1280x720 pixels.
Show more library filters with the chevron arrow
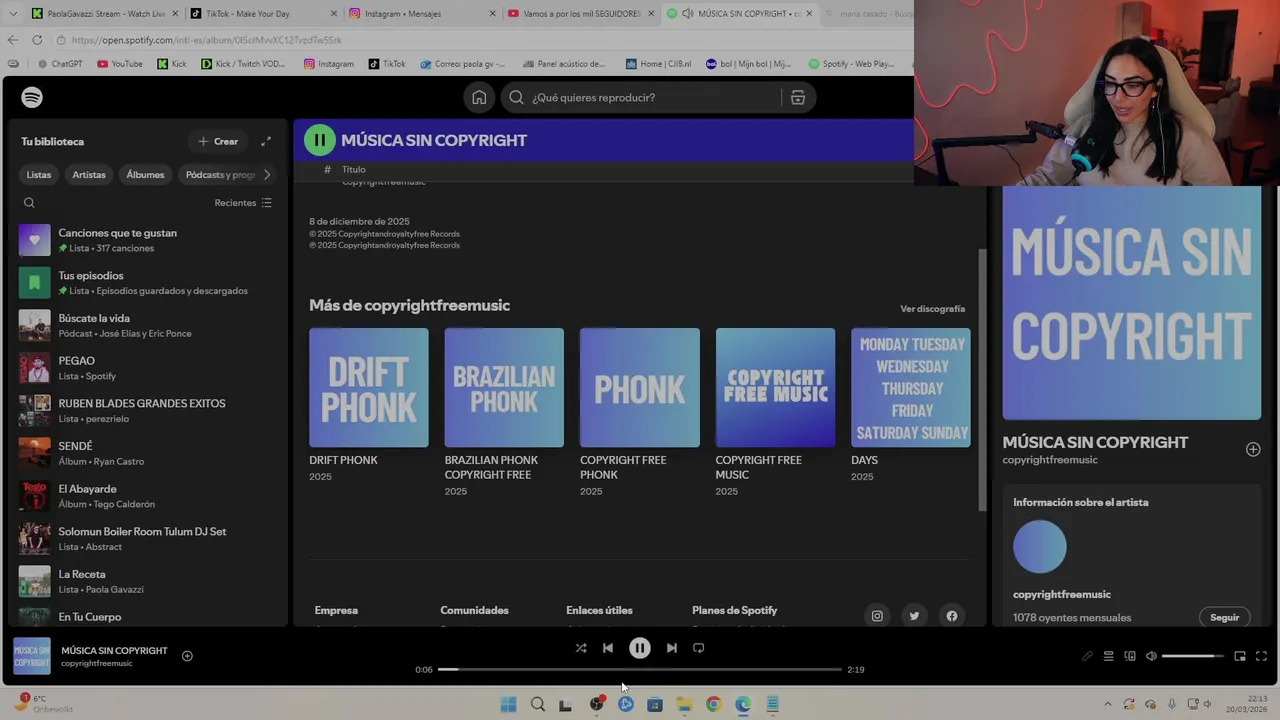coord(267,175)
